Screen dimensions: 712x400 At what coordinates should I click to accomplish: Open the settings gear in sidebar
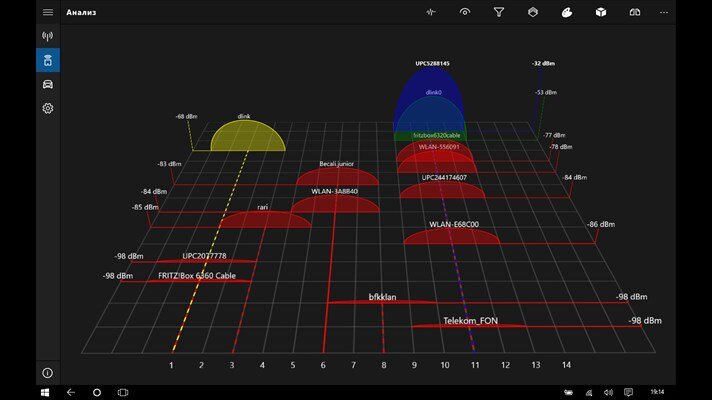pos(47,108)
